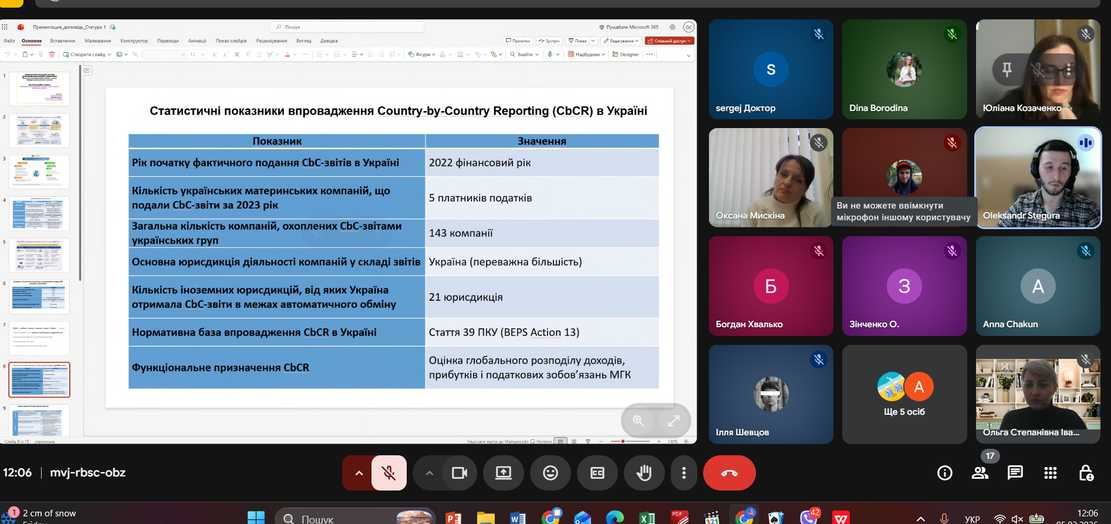
Task: Open audio settings chevron beside microphone
Action: (x=357, y=473)
